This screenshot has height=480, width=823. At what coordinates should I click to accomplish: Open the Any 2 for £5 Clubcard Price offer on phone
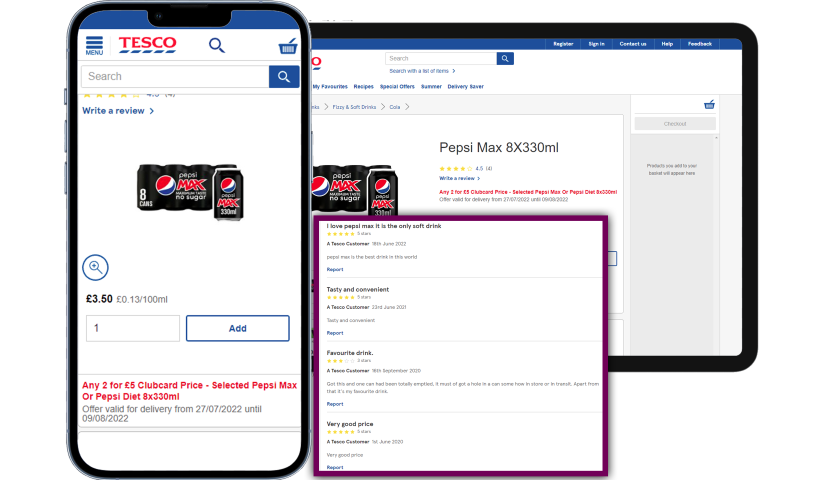coord(189,391)
